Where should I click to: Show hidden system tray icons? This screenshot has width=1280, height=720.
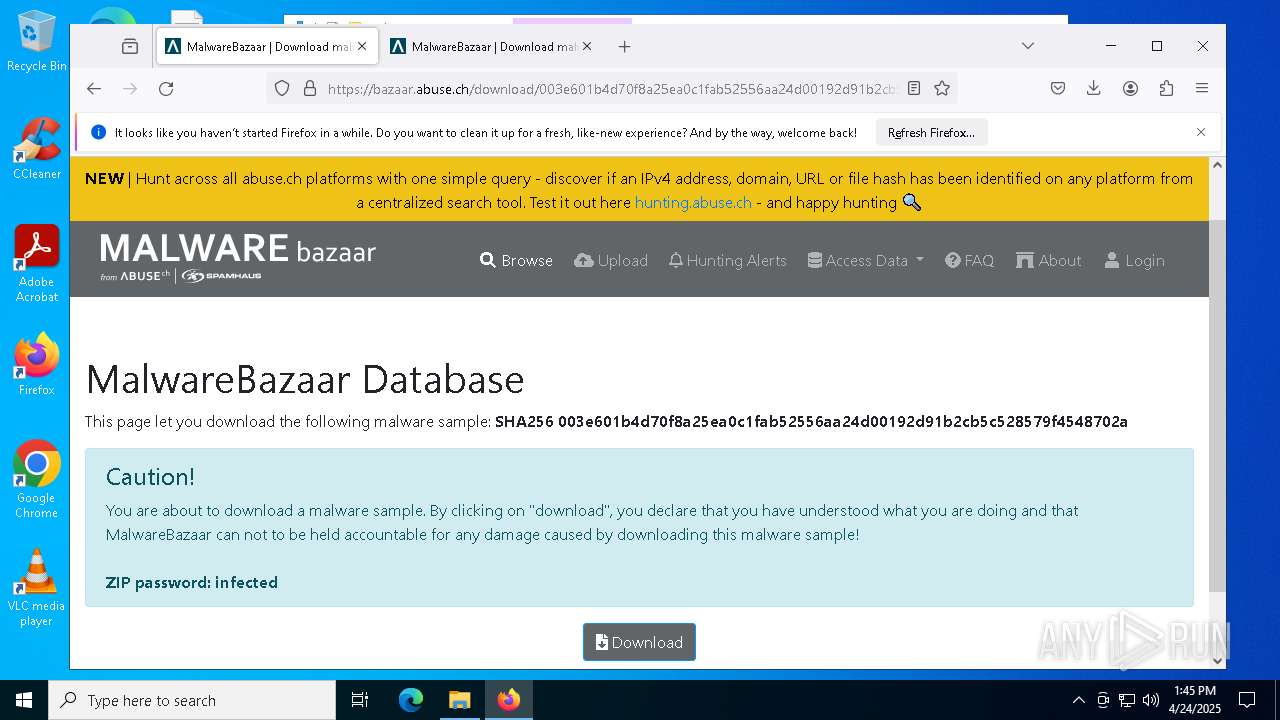click(1078, 700)
